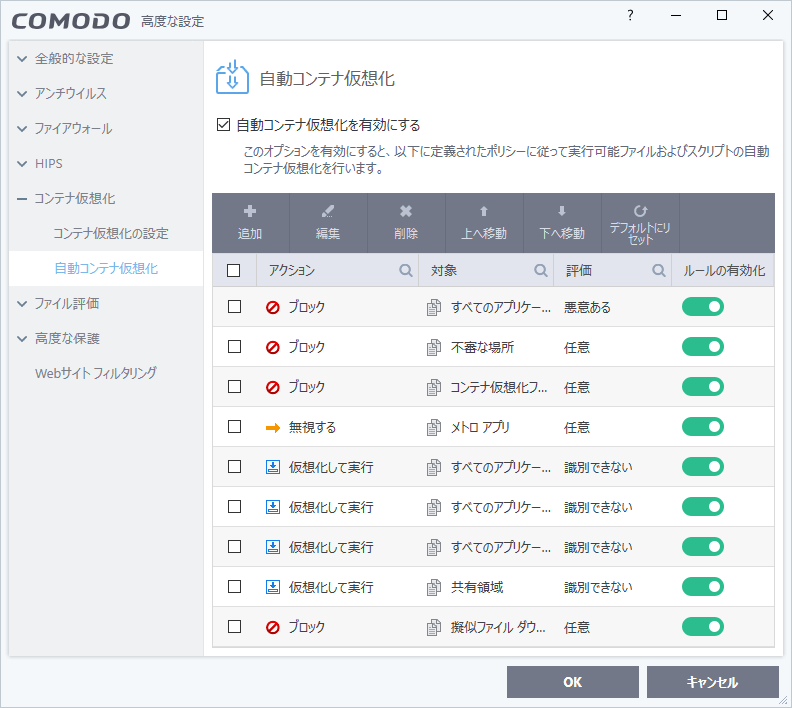Select the checkbox for メトロ アプリ rule
Screen dimensions: 792x708
click(x=234, y=427)
